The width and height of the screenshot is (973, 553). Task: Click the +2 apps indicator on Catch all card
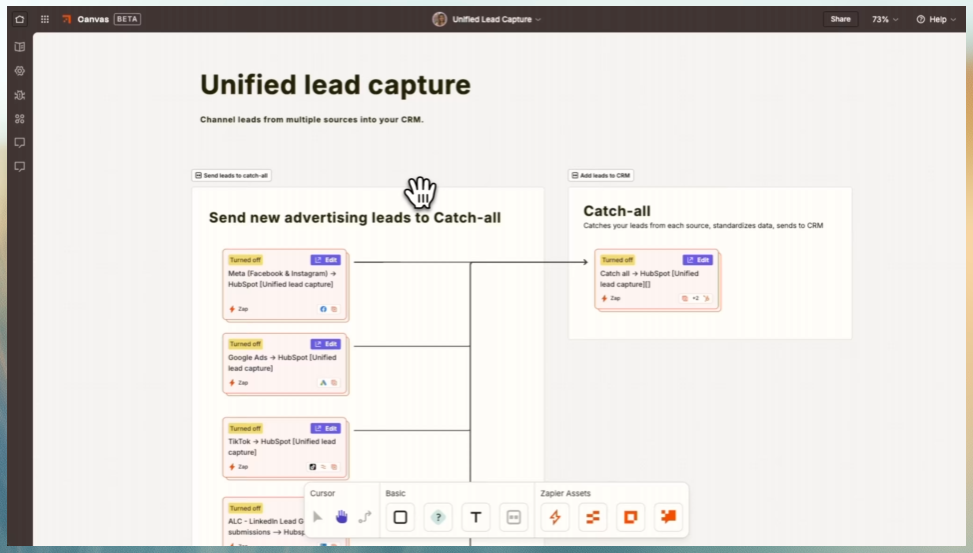[696, 299]
